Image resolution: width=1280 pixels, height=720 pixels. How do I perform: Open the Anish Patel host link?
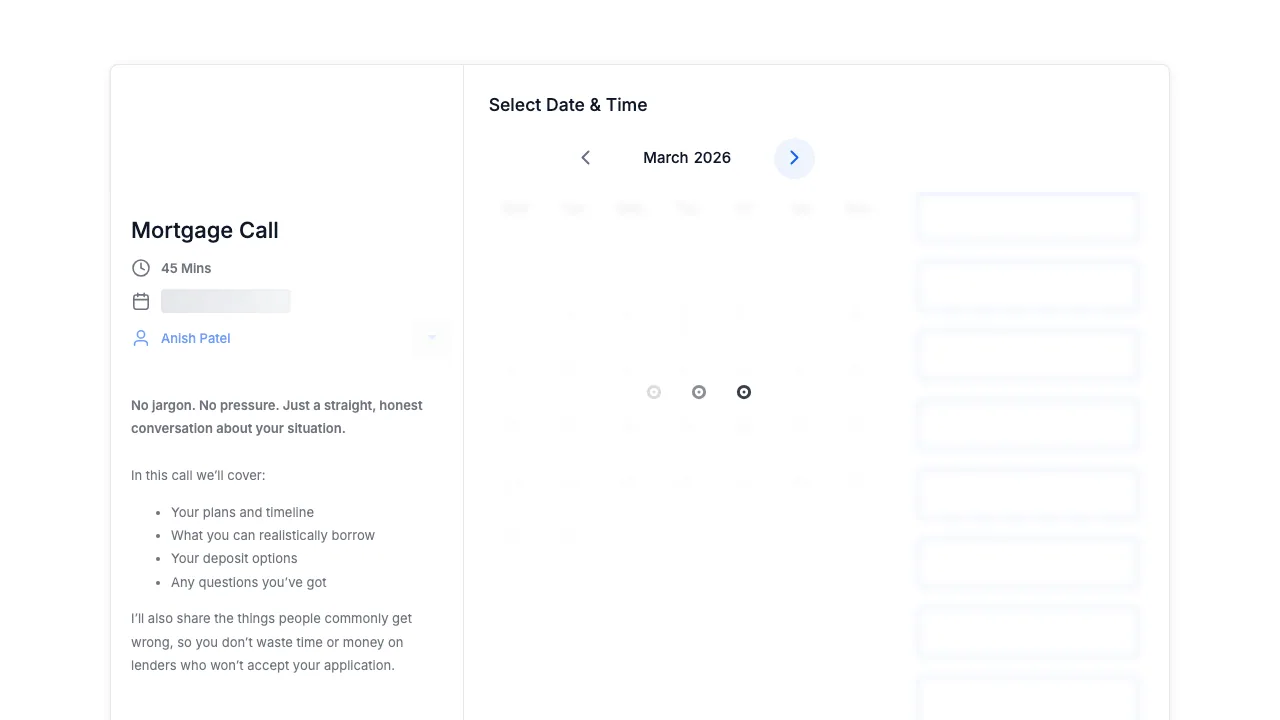click(196, 338)
